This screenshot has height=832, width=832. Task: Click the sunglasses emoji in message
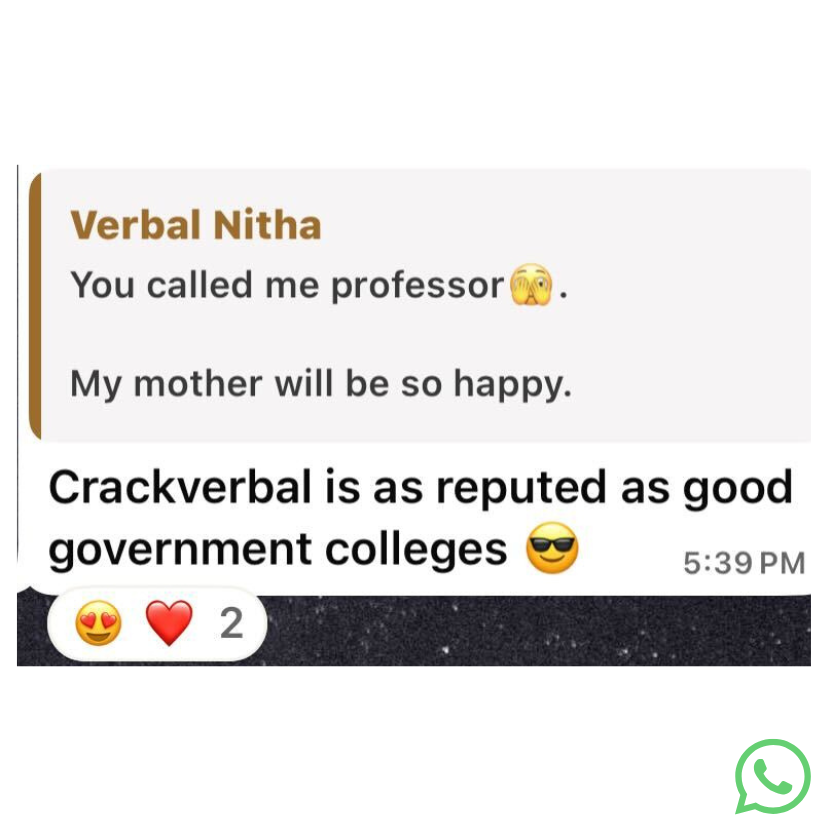pyautogui.click(x=552, y=548)
